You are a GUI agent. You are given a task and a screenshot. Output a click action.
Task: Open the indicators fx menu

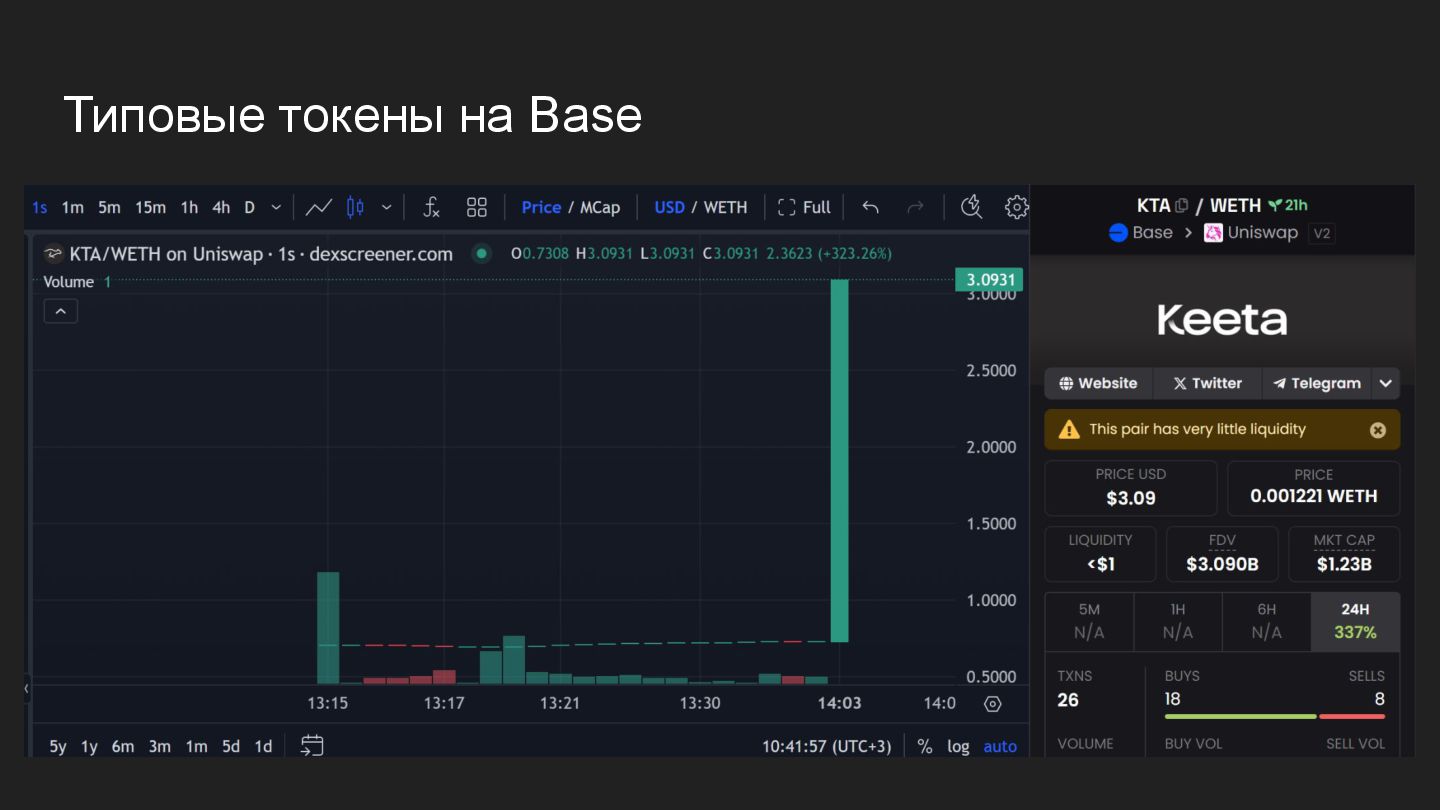click(x=431, y=208)
